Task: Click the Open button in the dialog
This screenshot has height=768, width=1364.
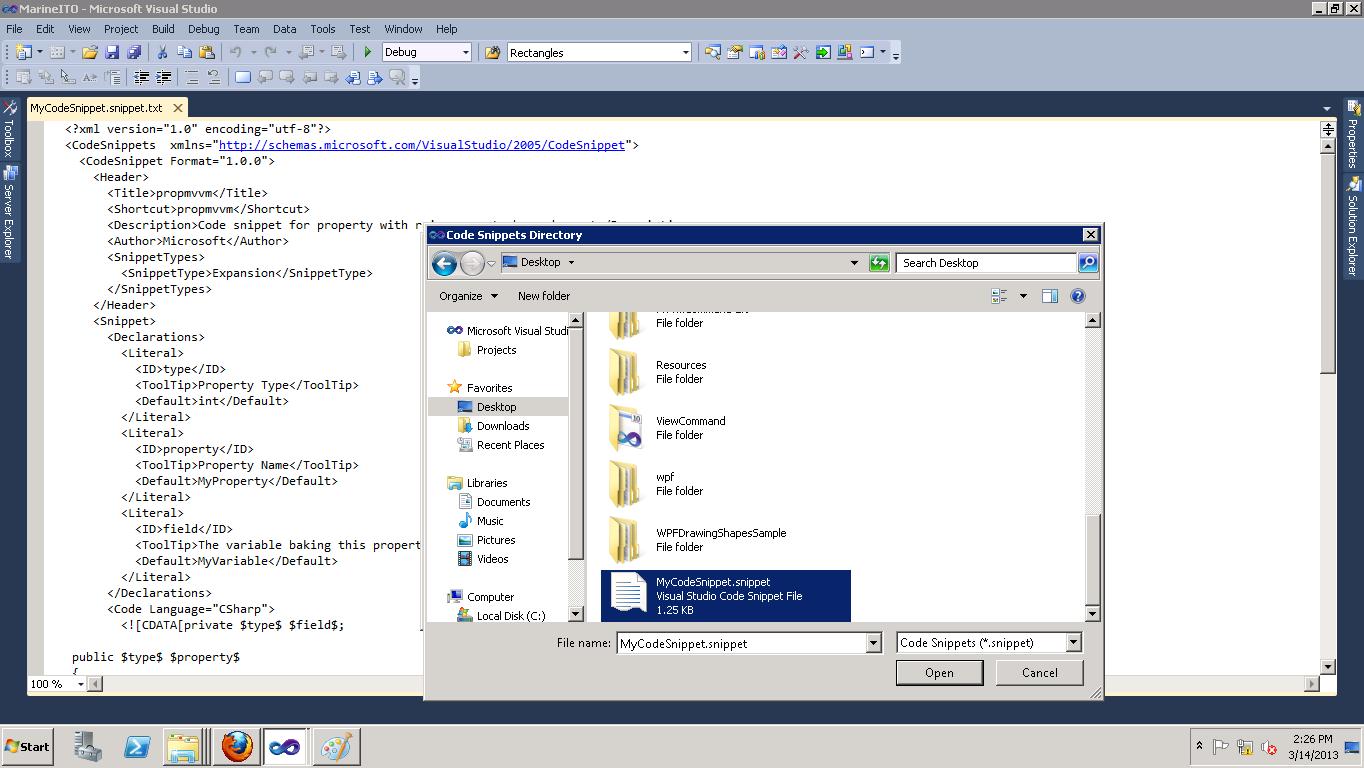Action: (x=939, y=673)
